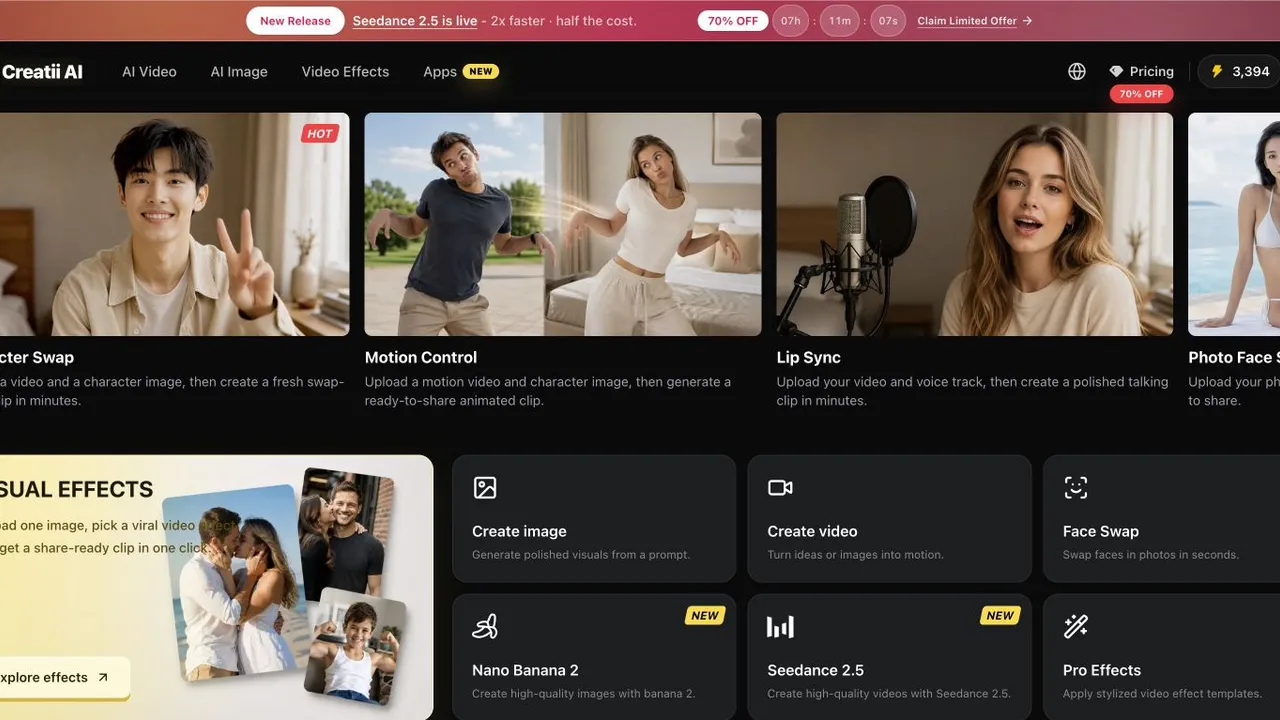Open the Photo Face Swap thumbnail
The height and width of the screenshot is (720, 1280).
click(1234, 224)
